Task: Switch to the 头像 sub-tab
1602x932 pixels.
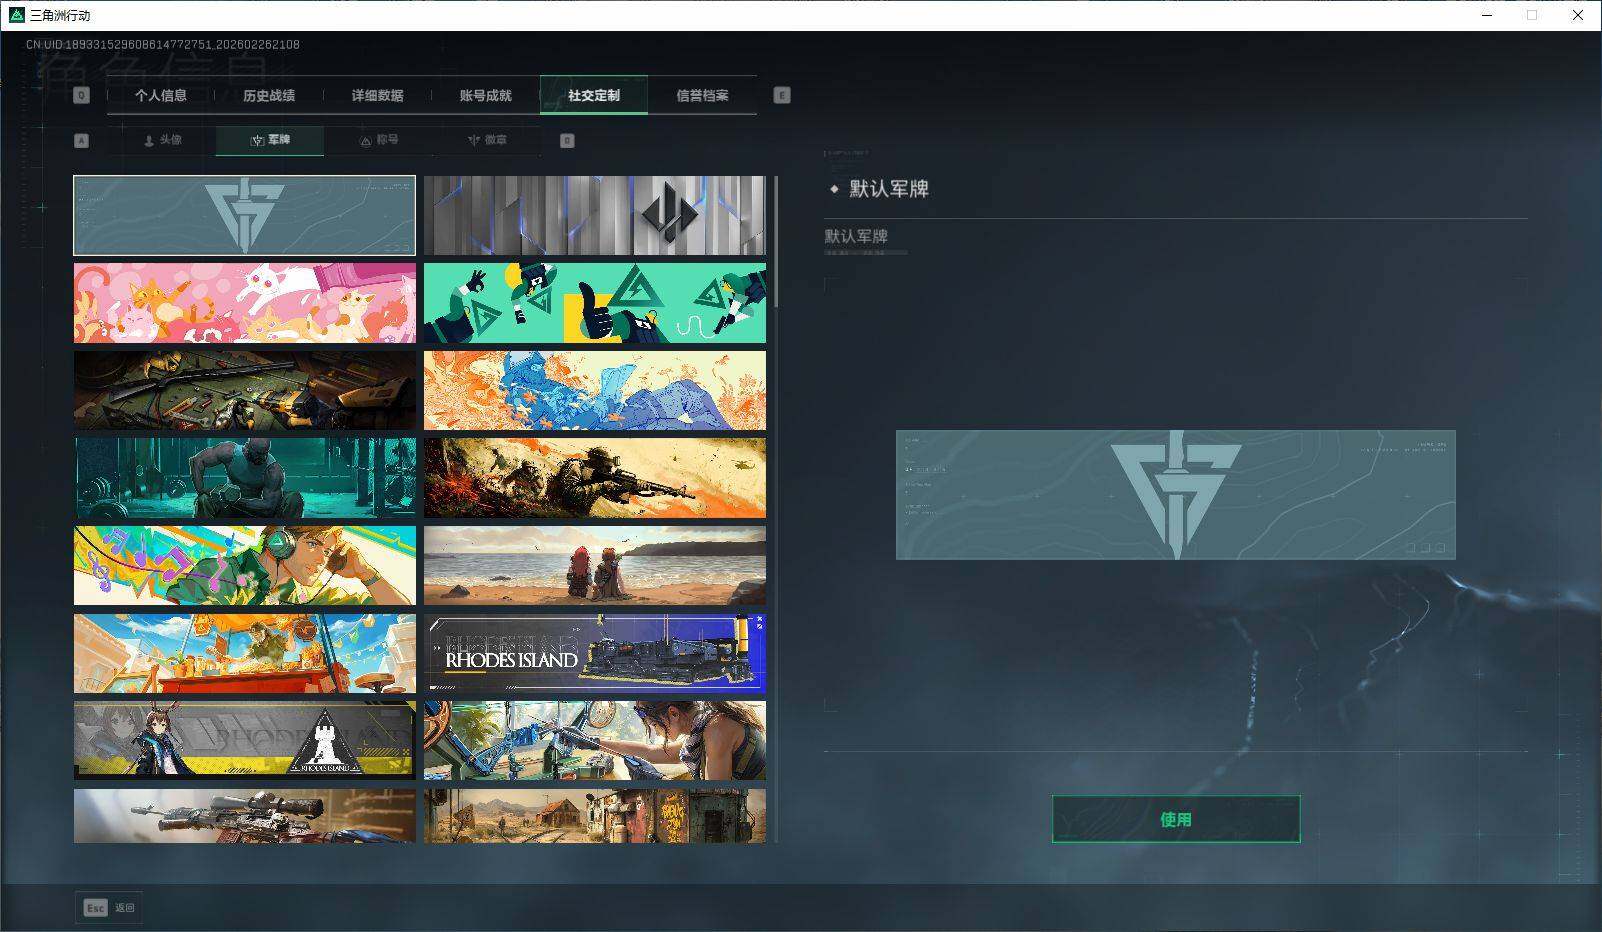Action: 162,141
